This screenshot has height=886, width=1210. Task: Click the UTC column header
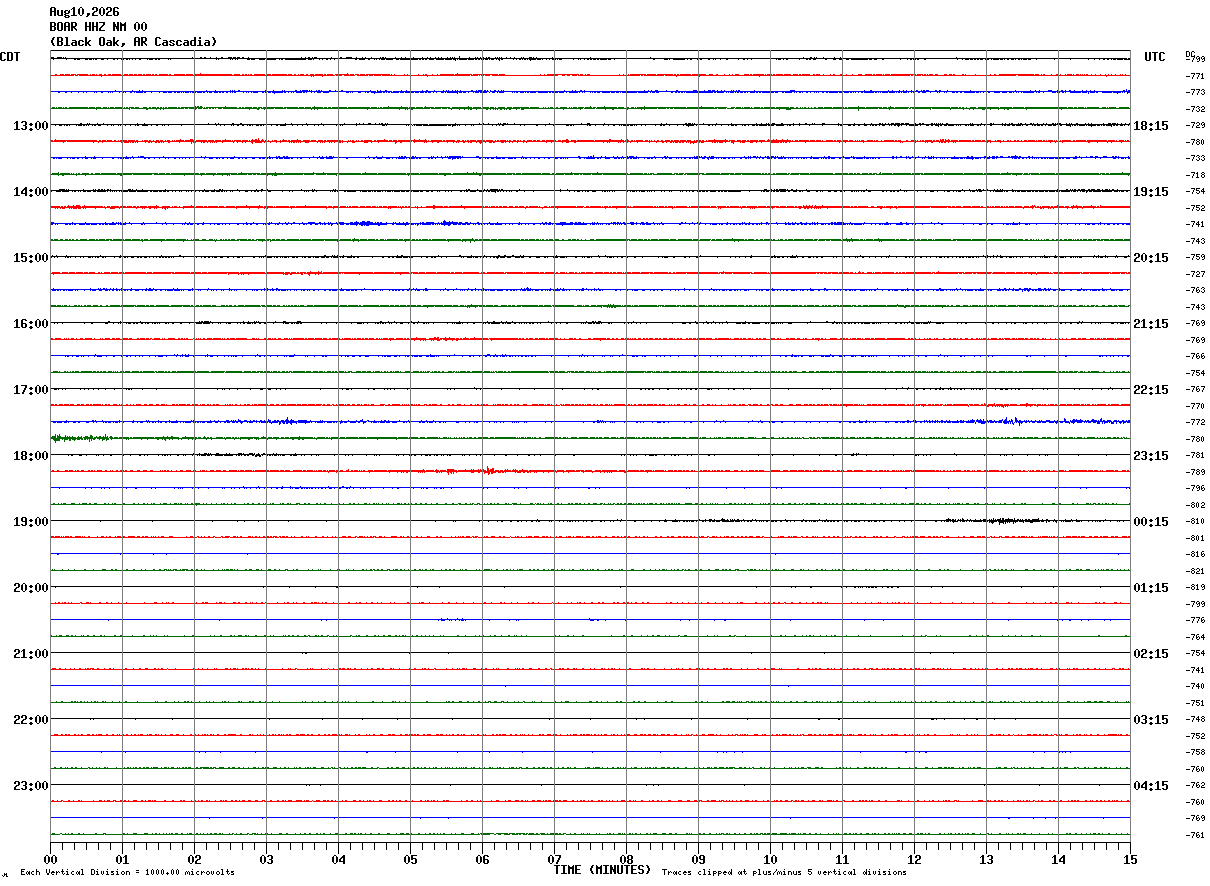tap(1155, 57)
